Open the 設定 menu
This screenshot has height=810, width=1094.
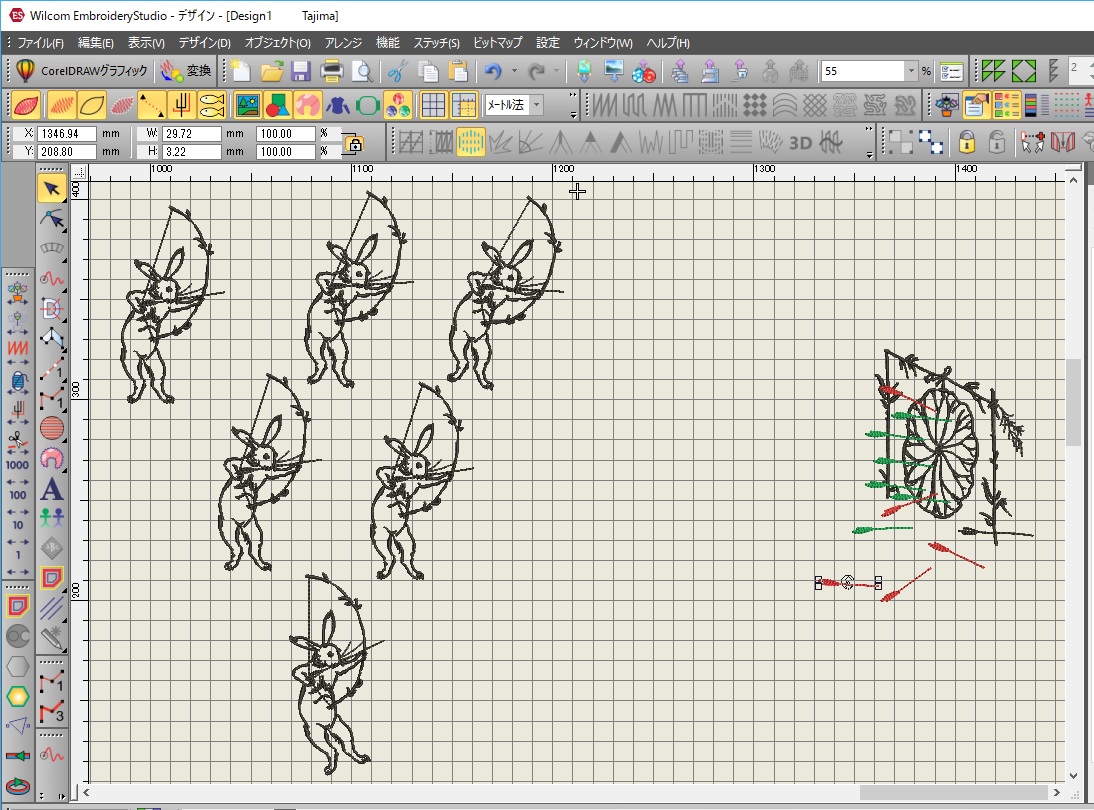click(x=548, y=43)
